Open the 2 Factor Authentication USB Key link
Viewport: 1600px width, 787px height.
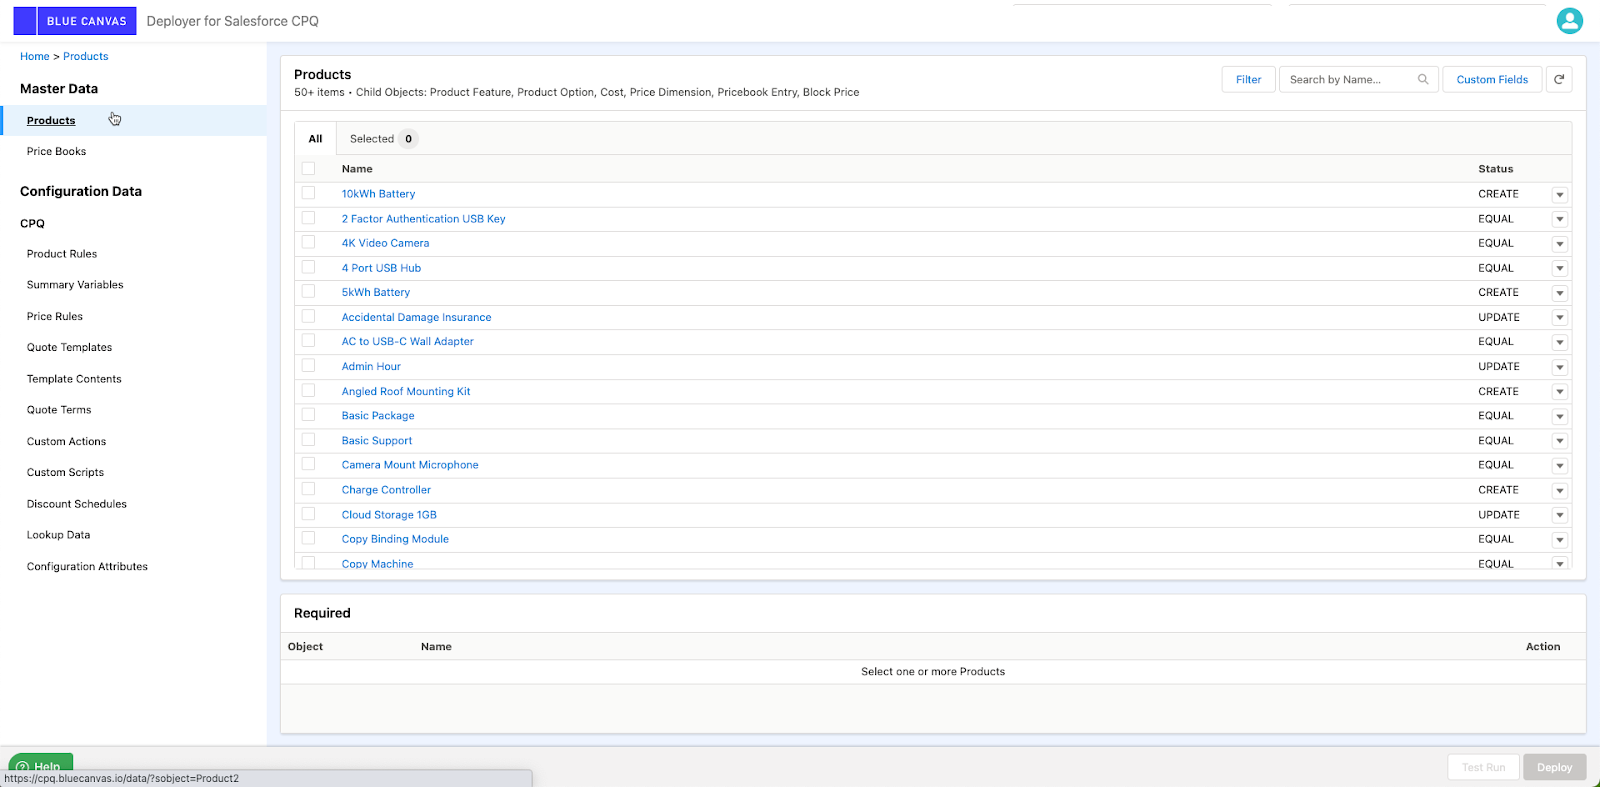pyautogui.click(x=424, y=219)
